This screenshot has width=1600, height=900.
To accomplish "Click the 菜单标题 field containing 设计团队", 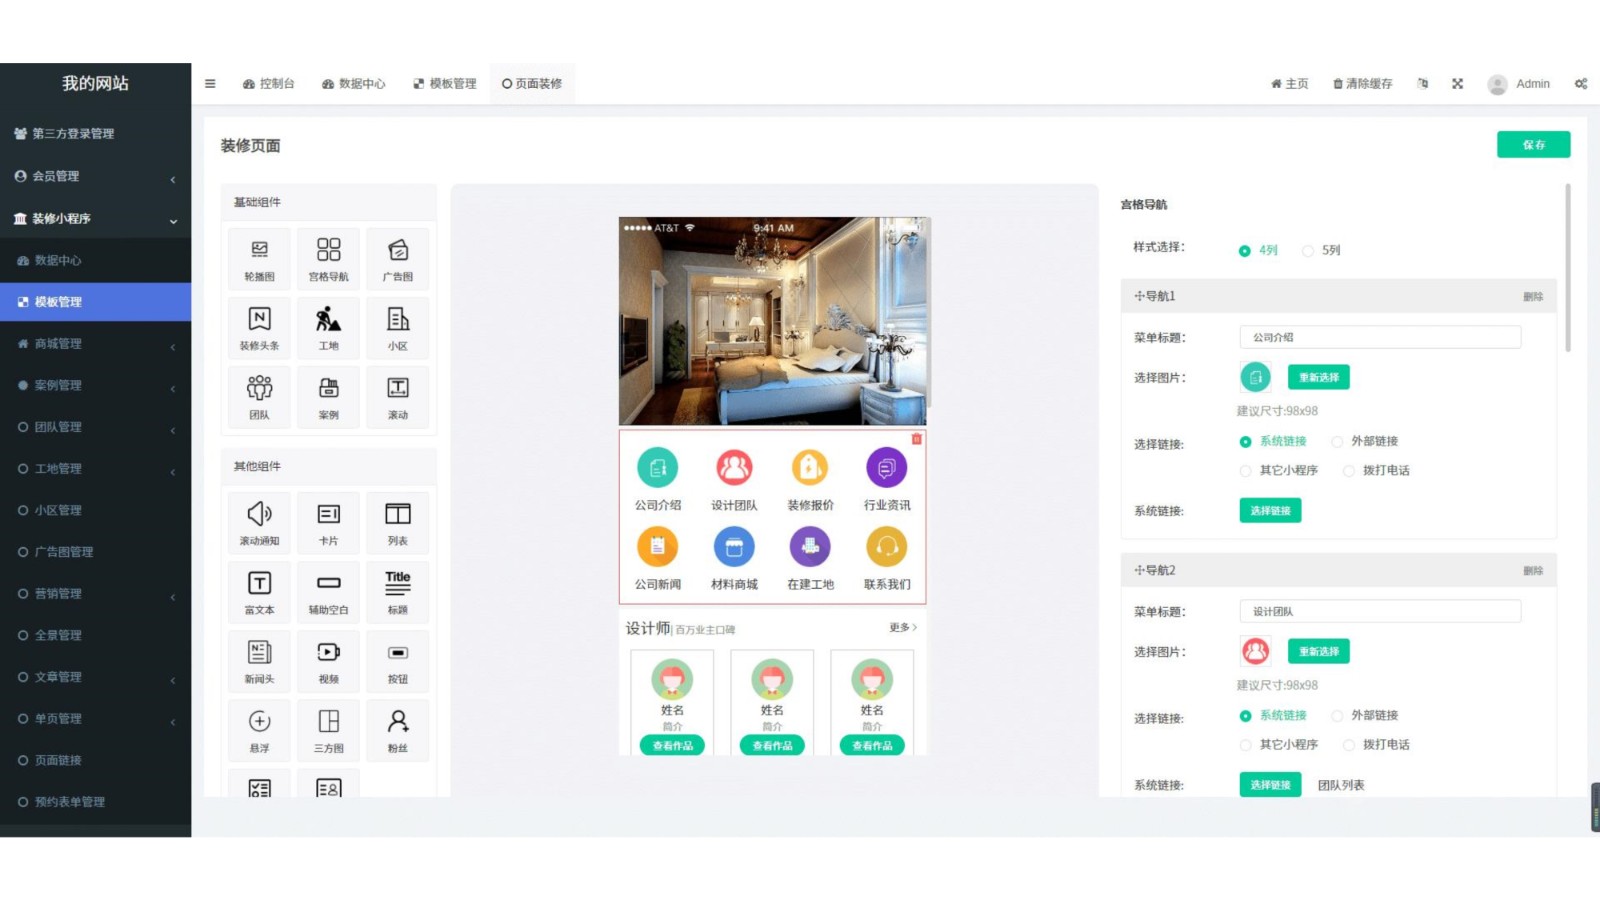I will tap(1380, 612).
